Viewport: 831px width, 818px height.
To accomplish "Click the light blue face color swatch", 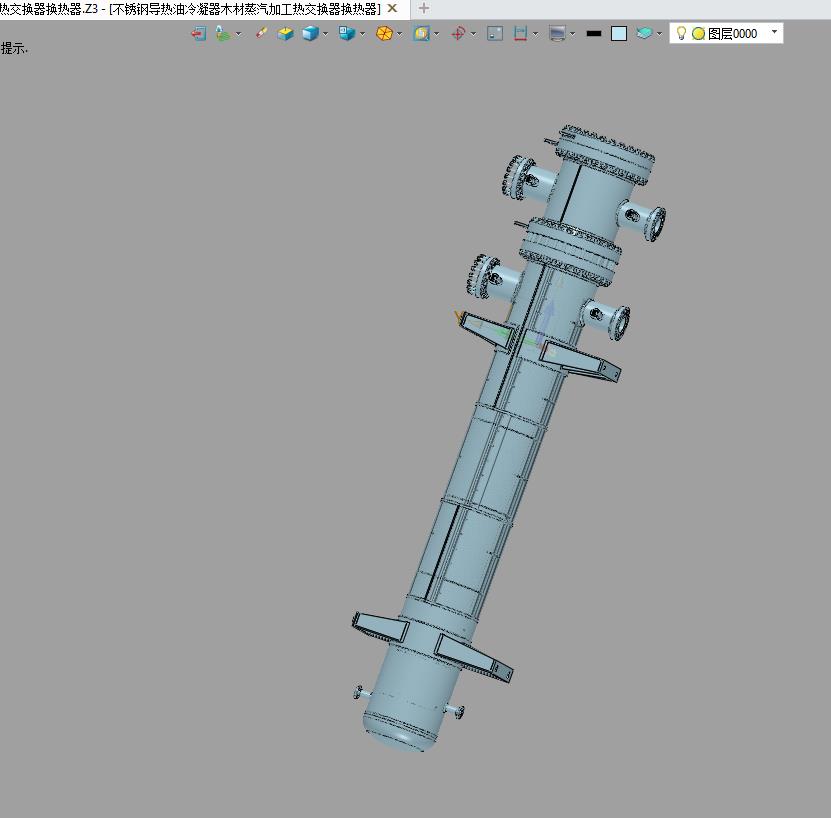I will (x=619, y=34).
